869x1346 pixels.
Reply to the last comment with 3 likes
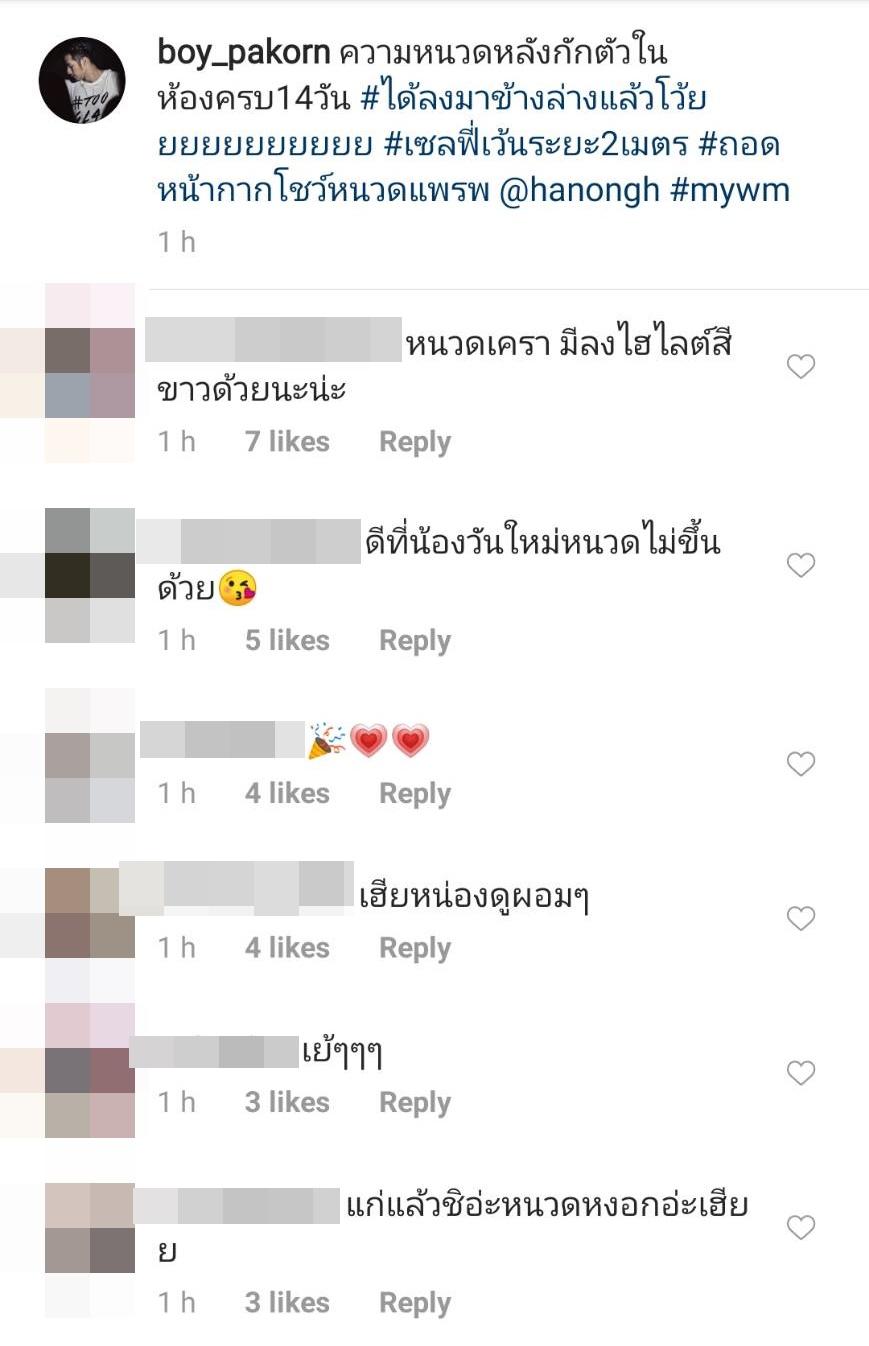[415, 1303]
